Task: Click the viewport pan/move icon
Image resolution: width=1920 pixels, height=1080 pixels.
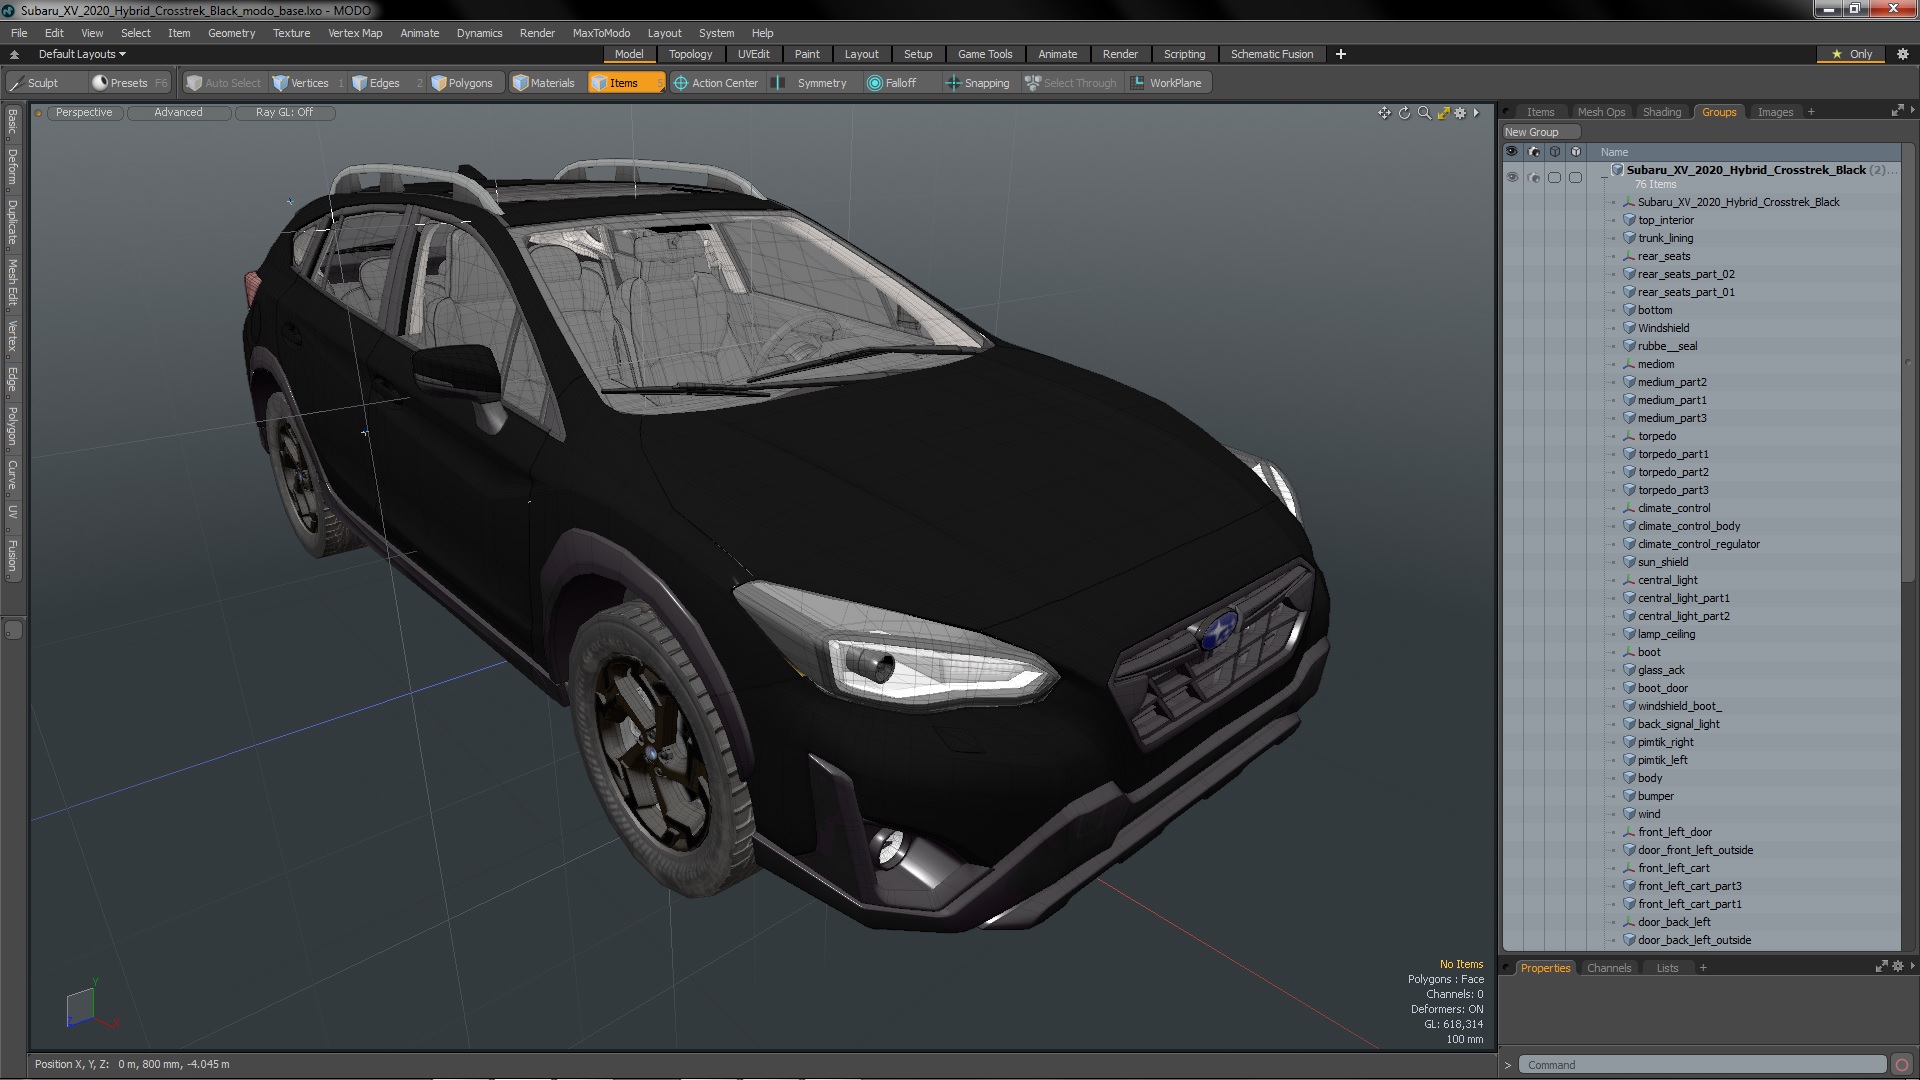Action: [x=1384, y=113]
